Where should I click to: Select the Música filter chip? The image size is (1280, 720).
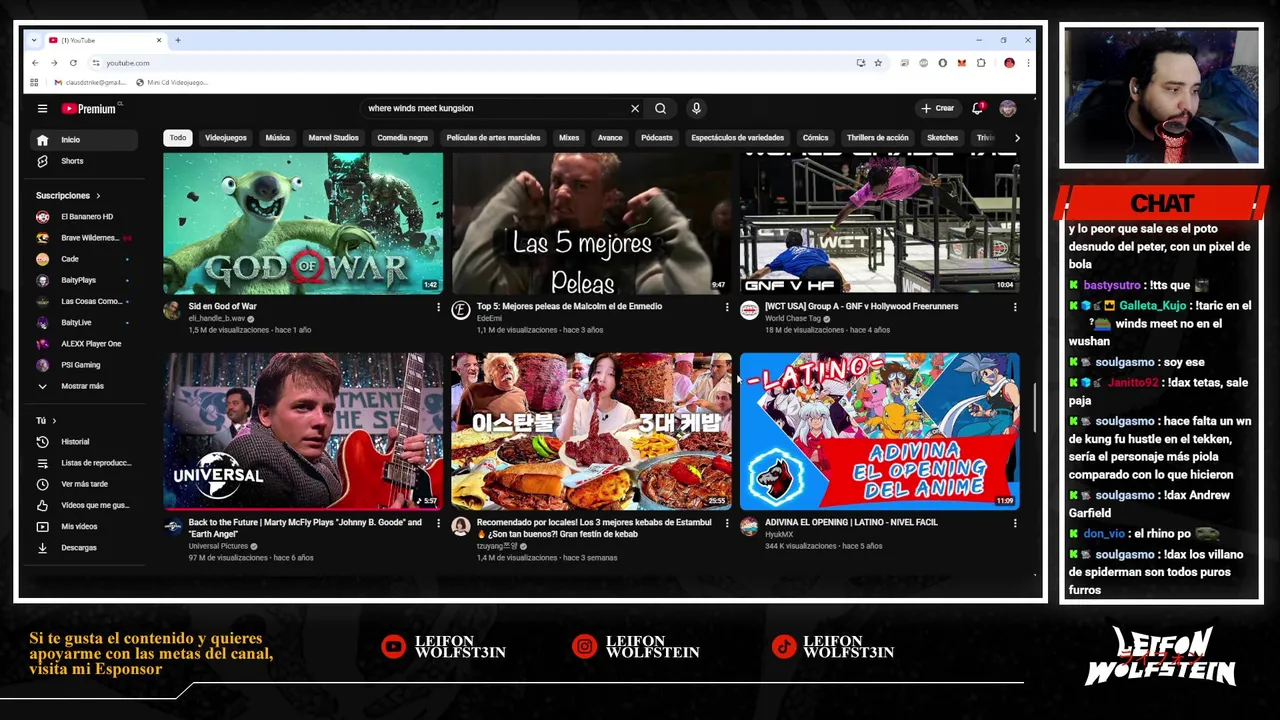[x=278, y=138]
